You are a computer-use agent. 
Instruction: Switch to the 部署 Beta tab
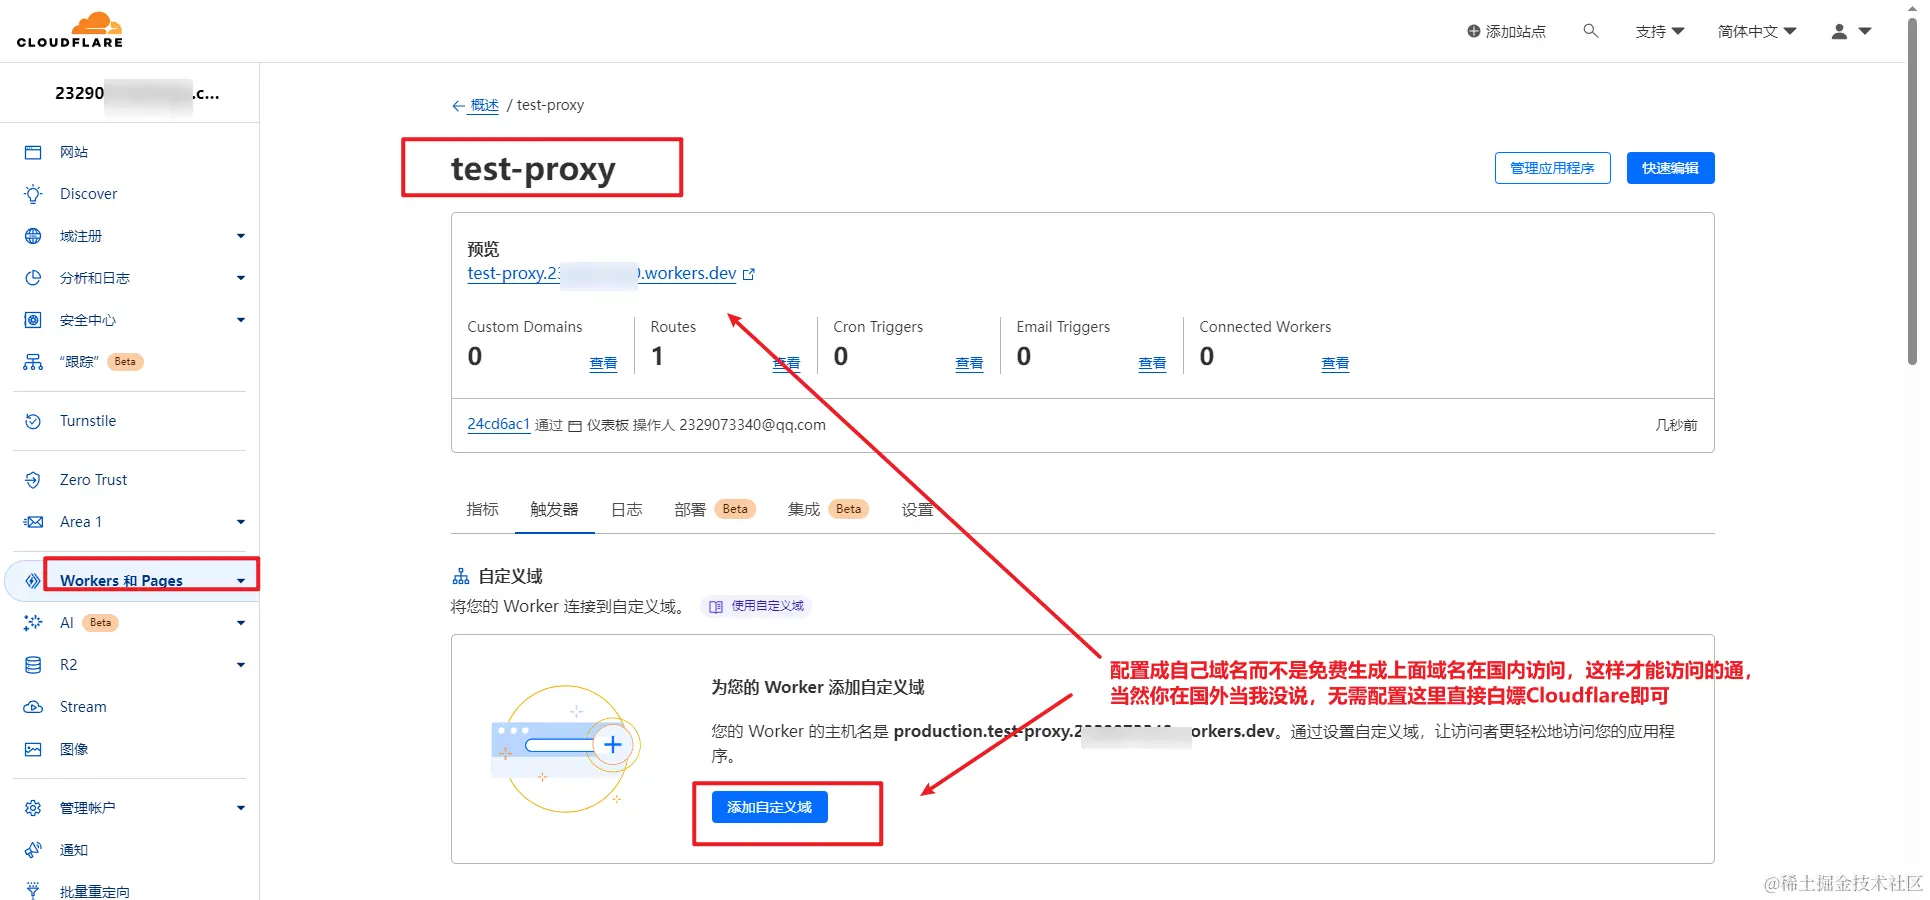pos(714,510)
